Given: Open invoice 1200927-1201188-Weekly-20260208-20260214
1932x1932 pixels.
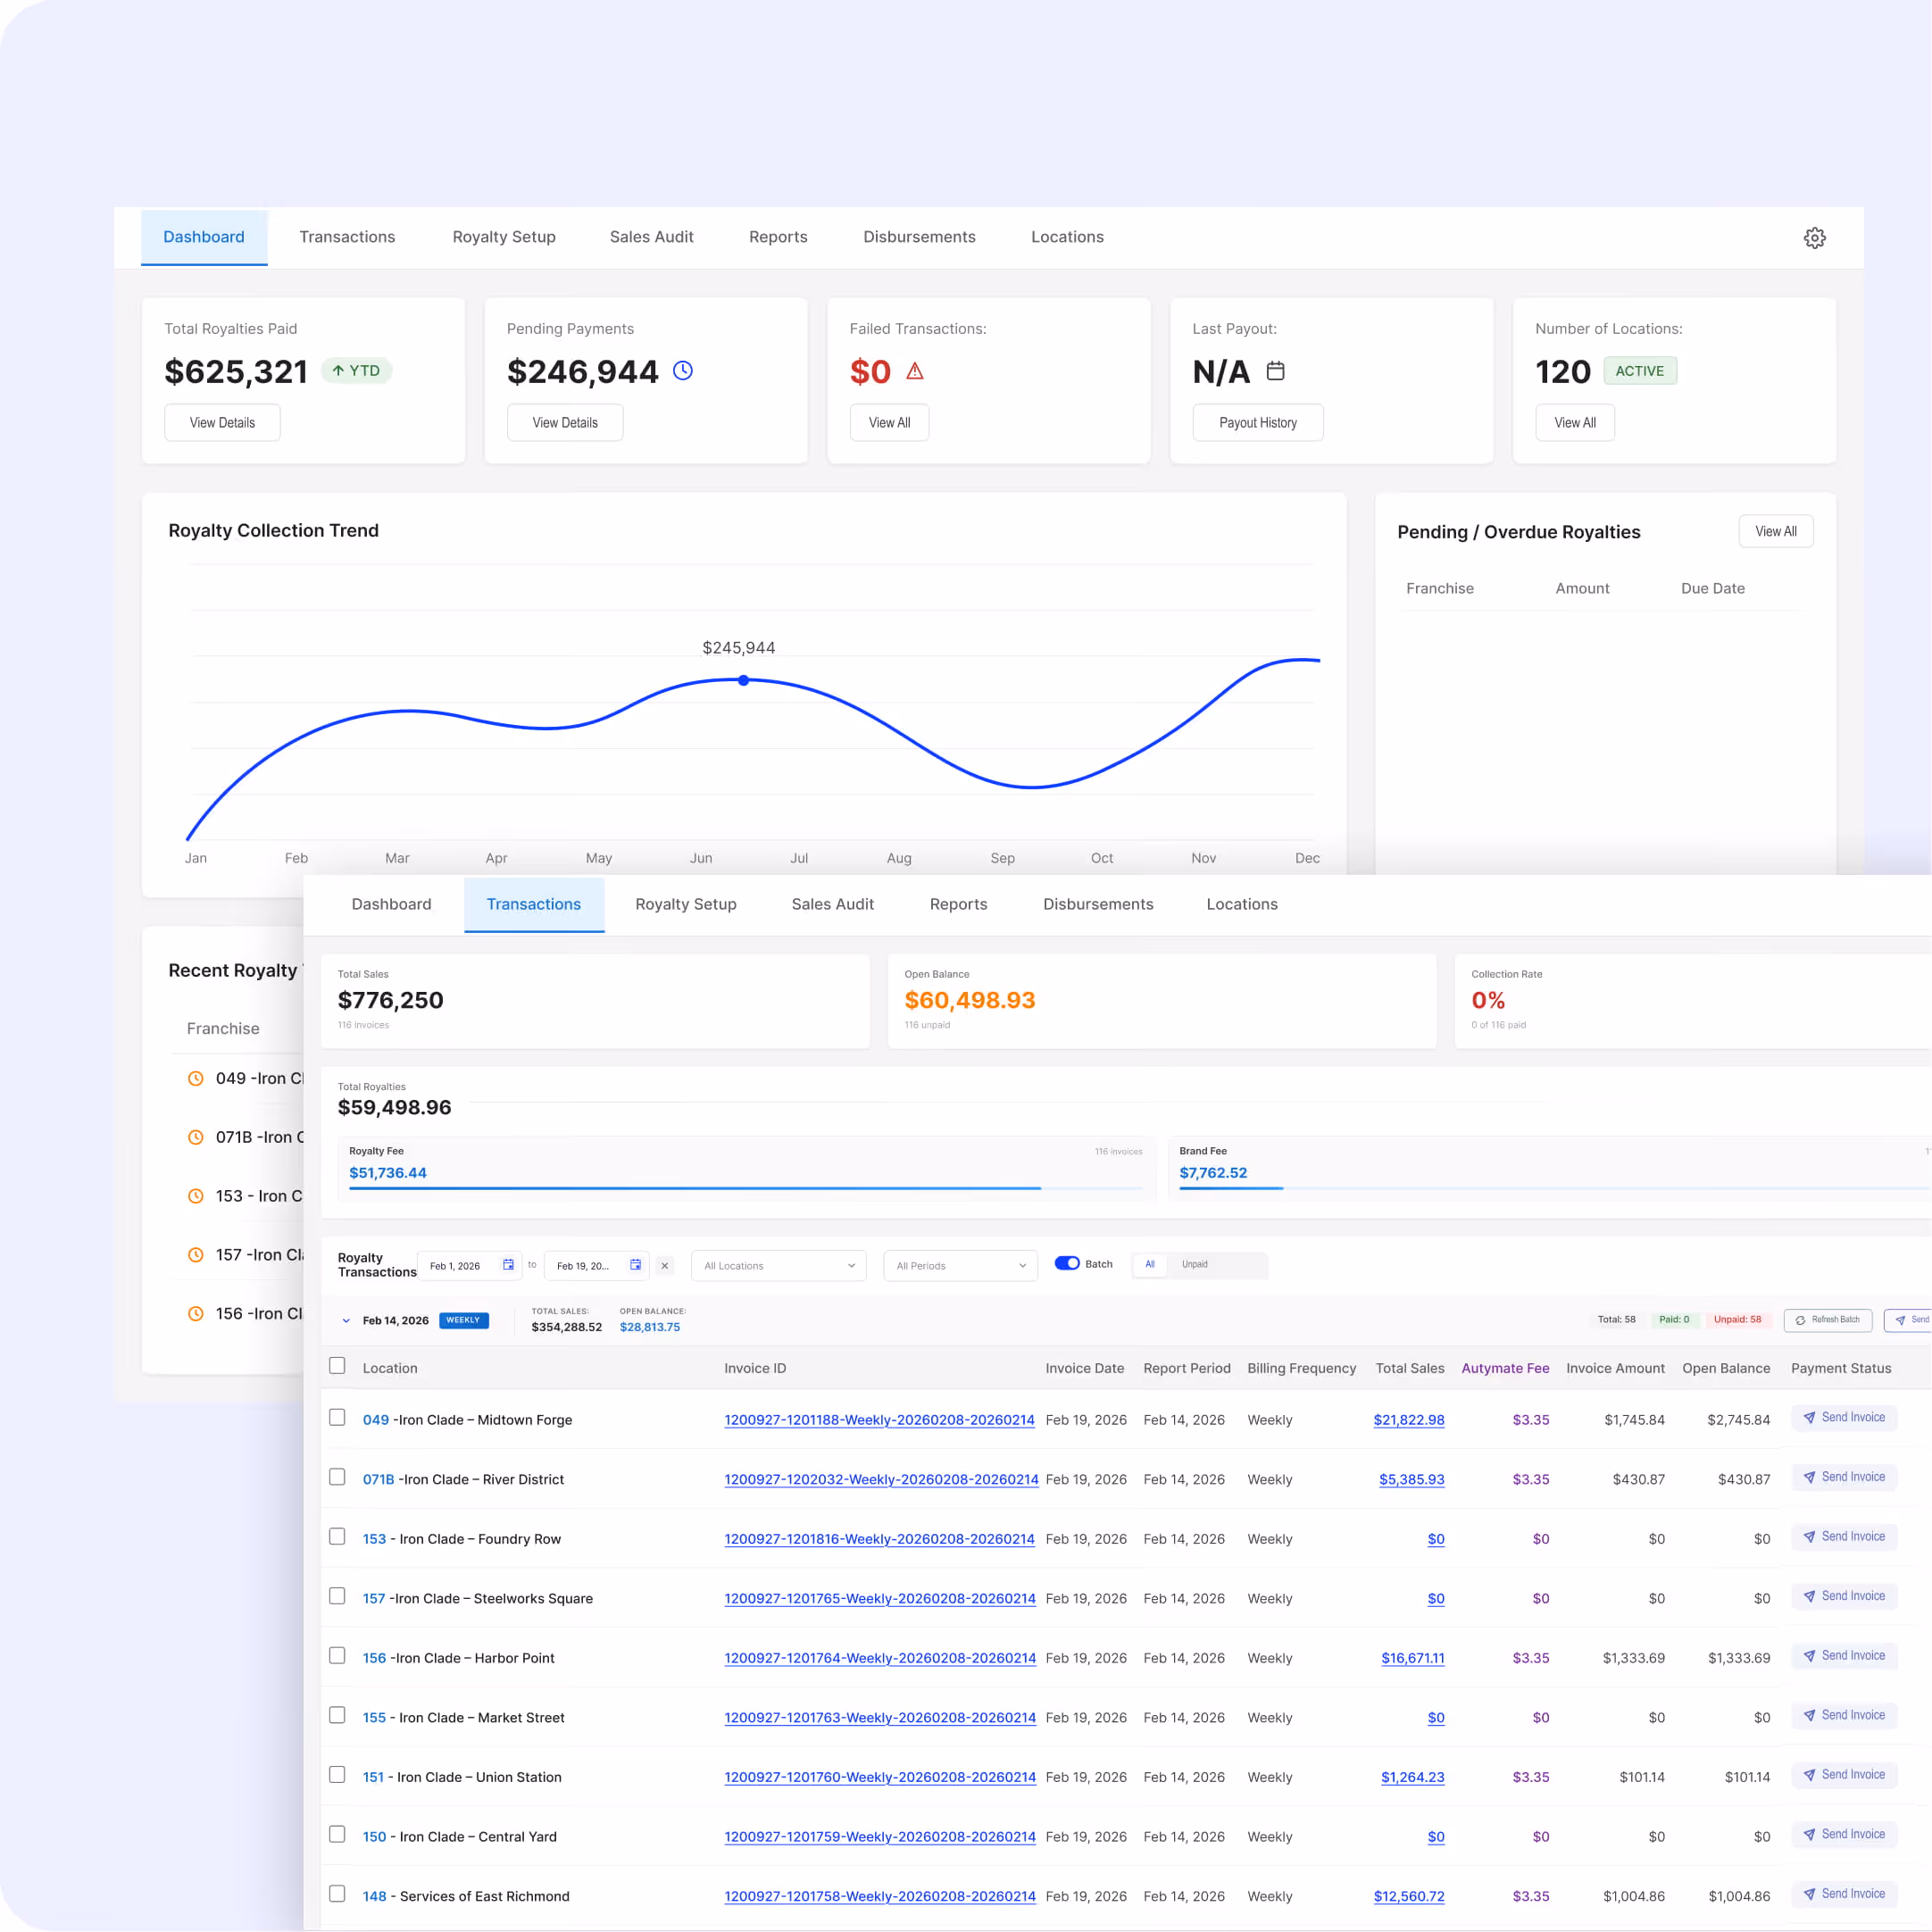Looking at the screenshot, I should (879, 1419).
